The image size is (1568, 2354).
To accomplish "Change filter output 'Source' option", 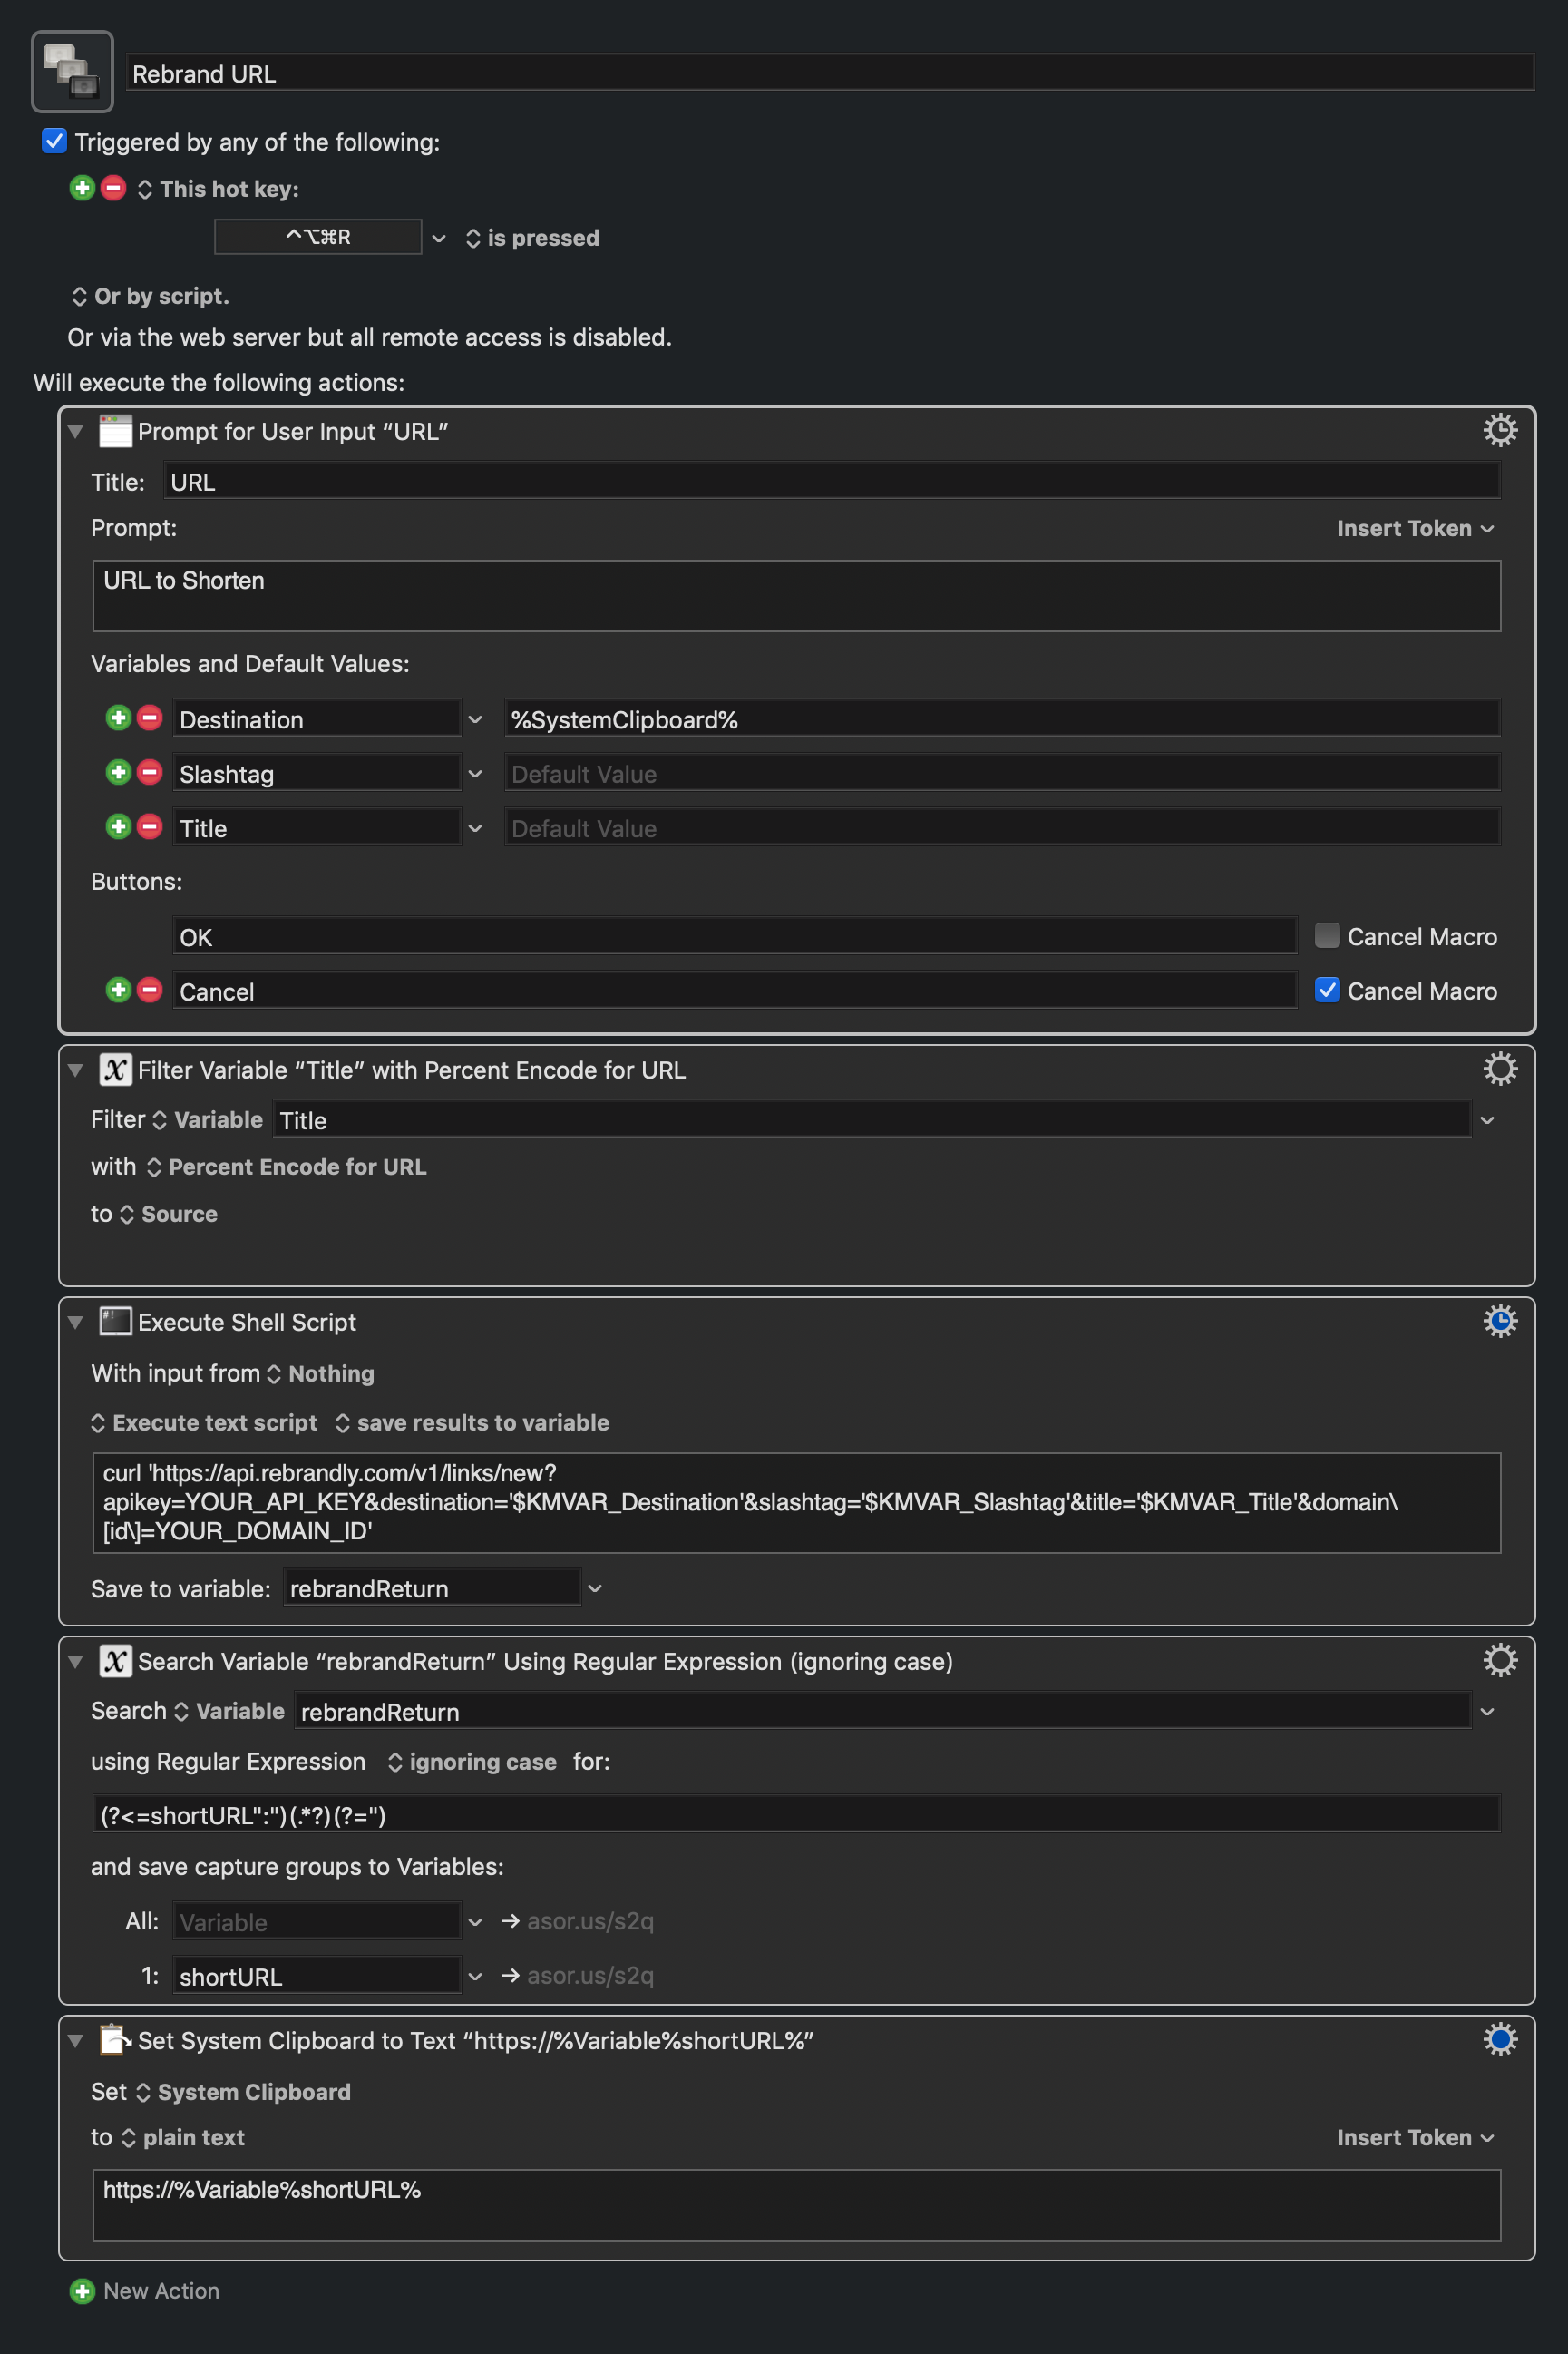I will [x=168, y=1214].
